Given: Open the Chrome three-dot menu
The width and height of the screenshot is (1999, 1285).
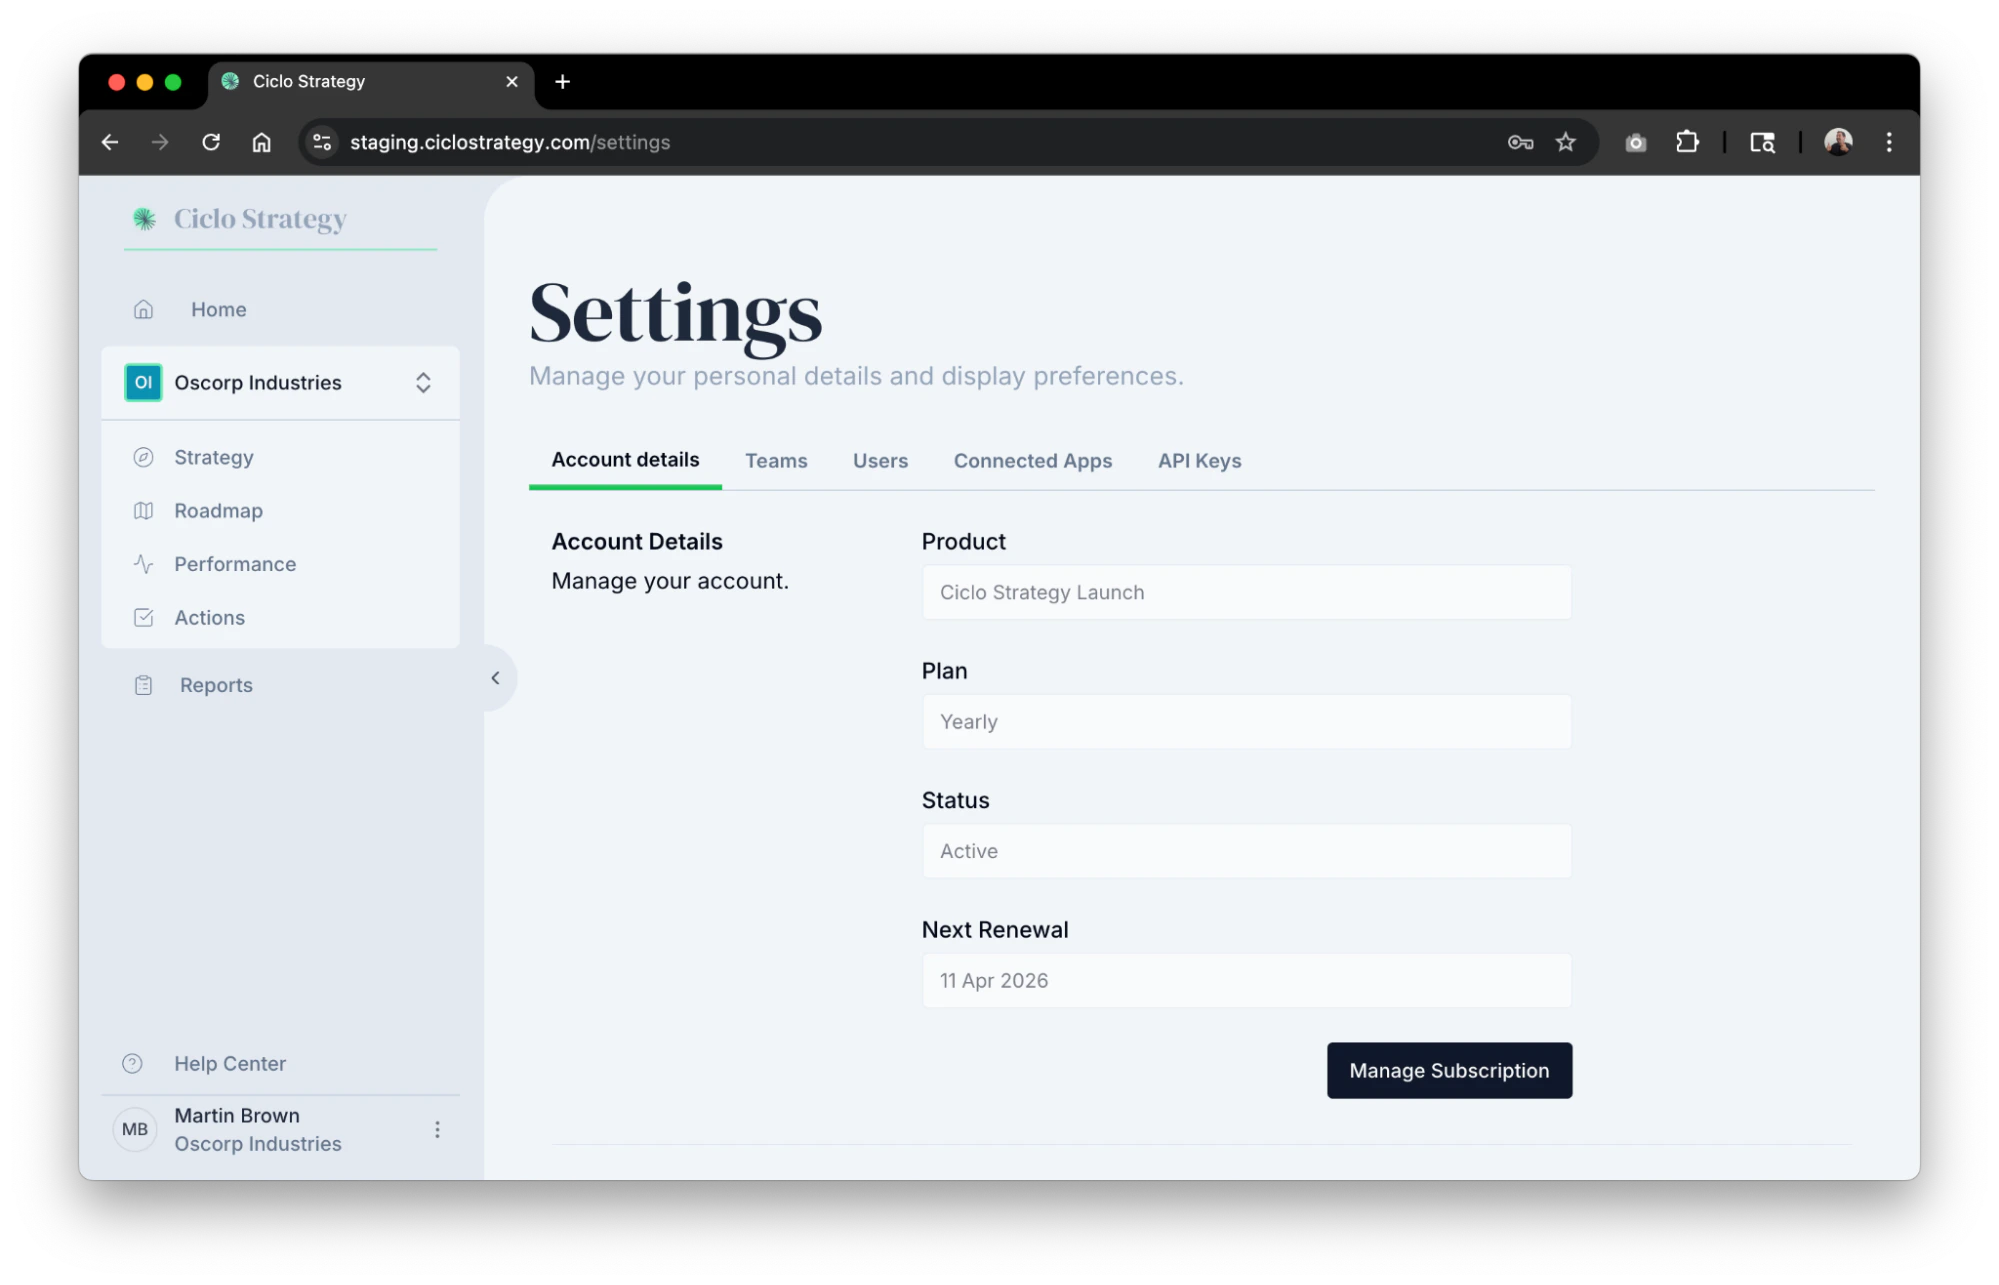Looking at the screenshot, I should (1889, 142).
